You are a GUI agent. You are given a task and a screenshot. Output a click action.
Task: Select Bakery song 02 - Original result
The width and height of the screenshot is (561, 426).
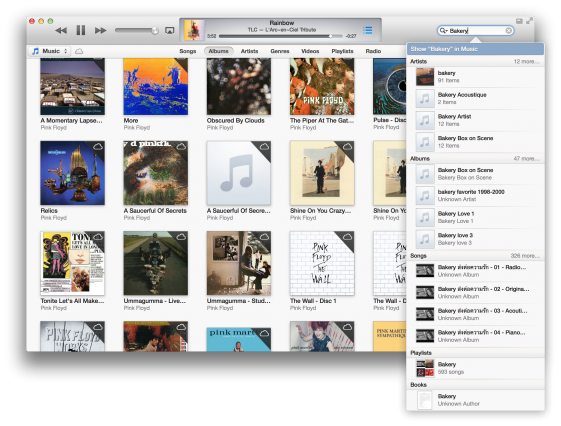475,293
